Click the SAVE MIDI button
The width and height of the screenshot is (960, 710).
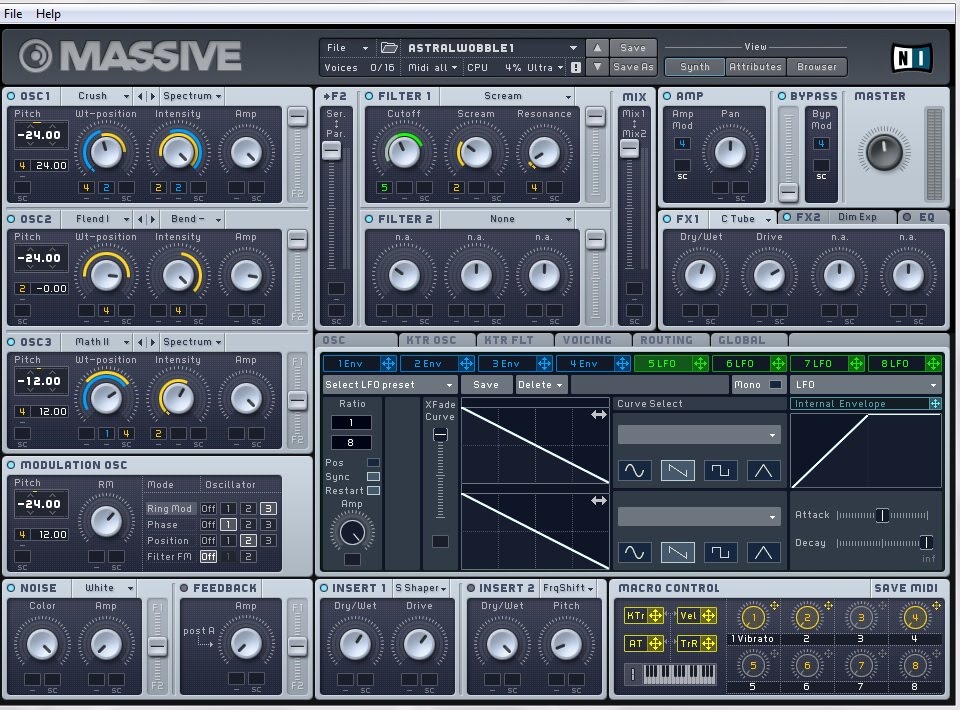906,588
